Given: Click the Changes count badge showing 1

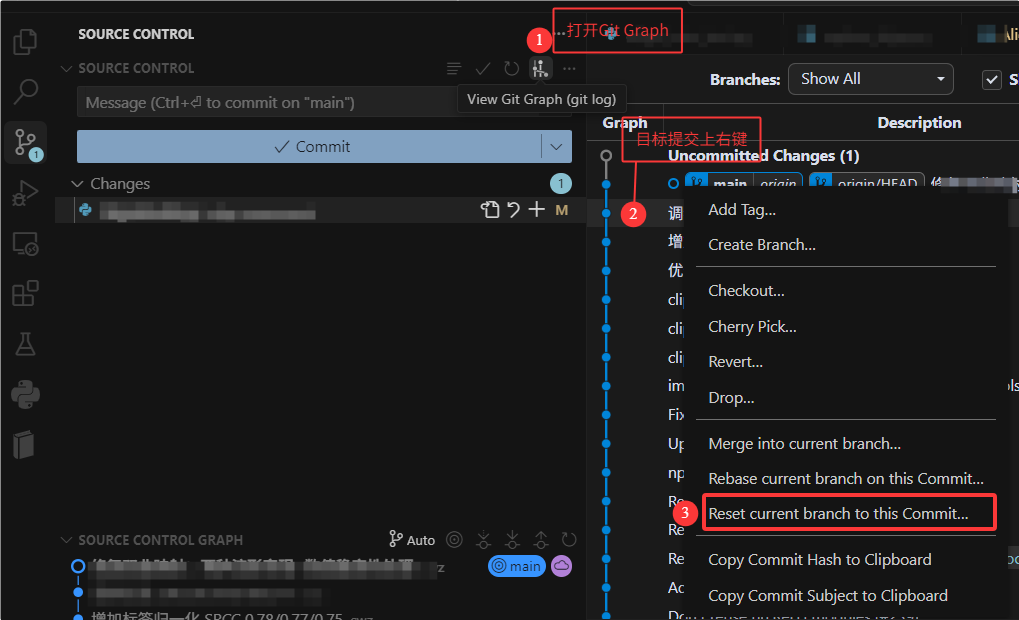Looking at the screenshot, I should [x=561, y=184].
